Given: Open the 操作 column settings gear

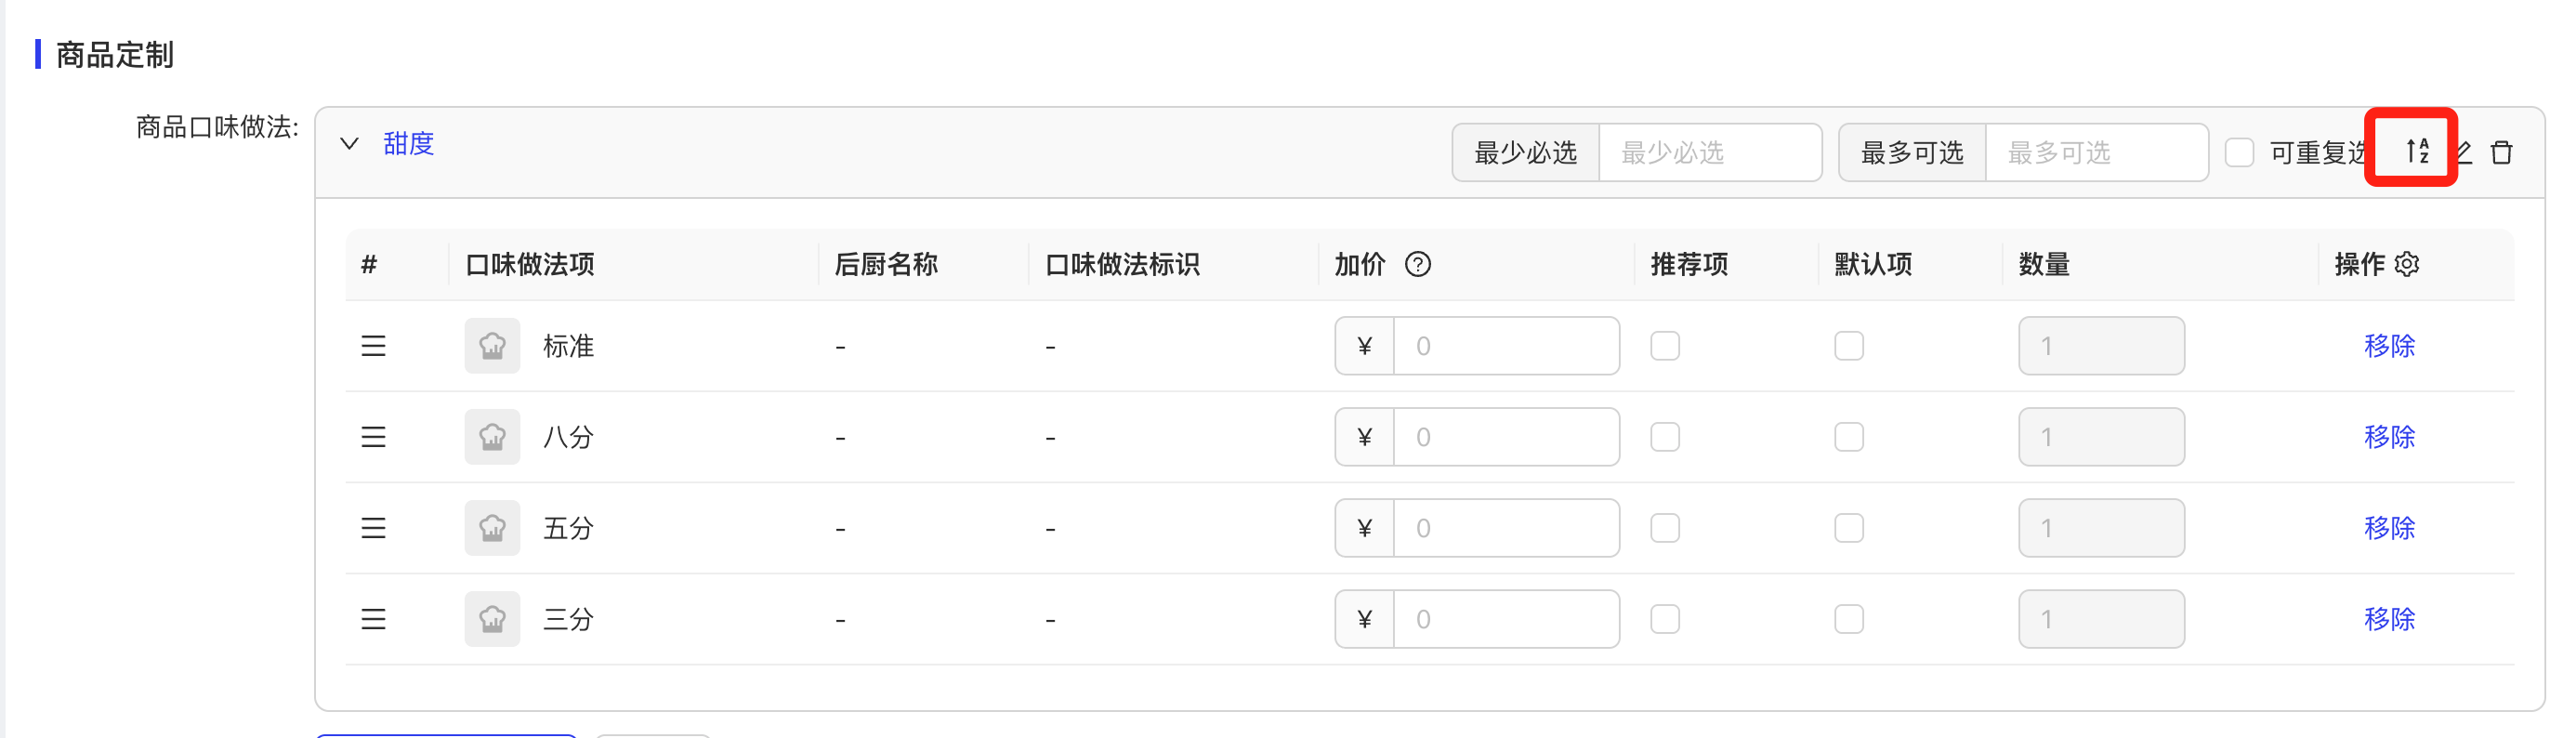Looking at the screenshot, I should click(x=2407, y=264).
